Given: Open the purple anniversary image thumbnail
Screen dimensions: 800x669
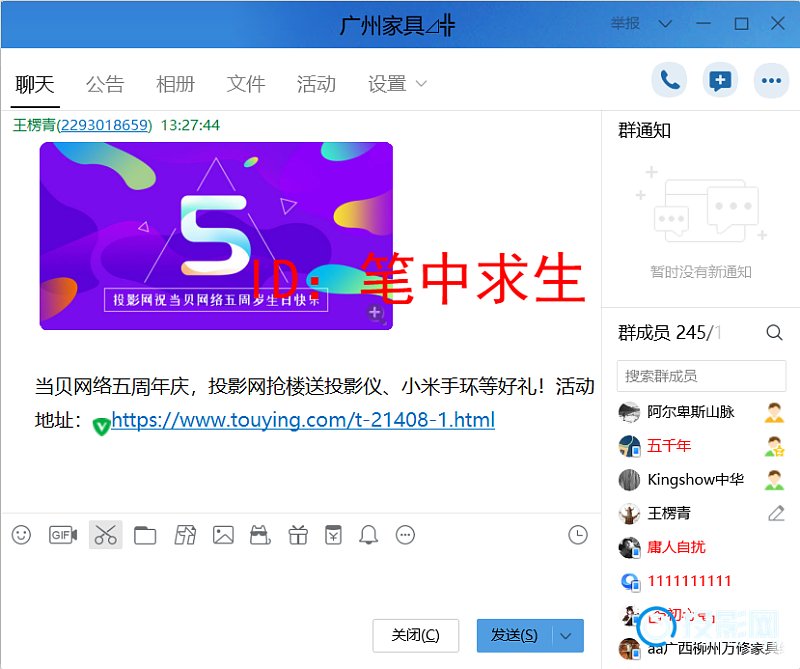Looking at the screenshot, I should (x=216, y=236).
